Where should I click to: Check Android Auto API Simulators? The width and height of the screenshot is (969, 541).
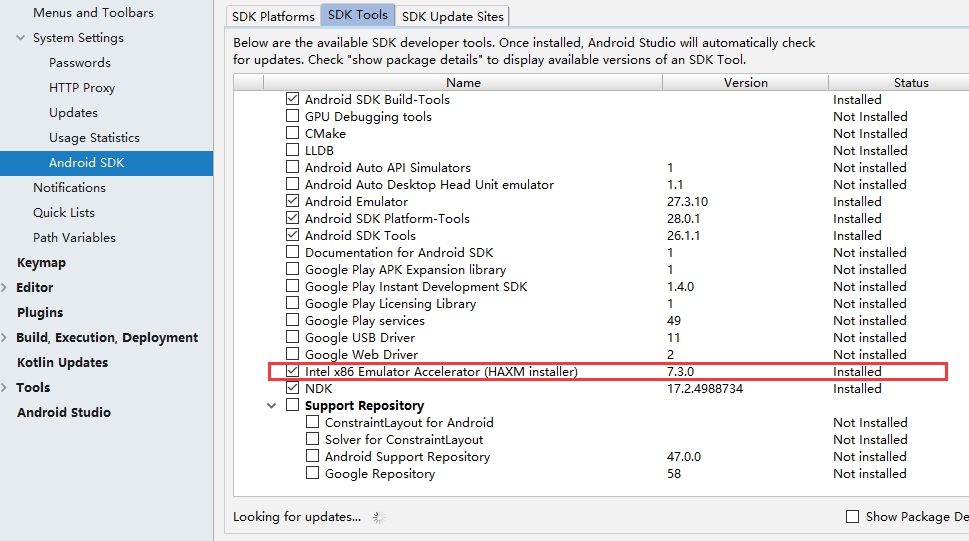pos(292,167)
